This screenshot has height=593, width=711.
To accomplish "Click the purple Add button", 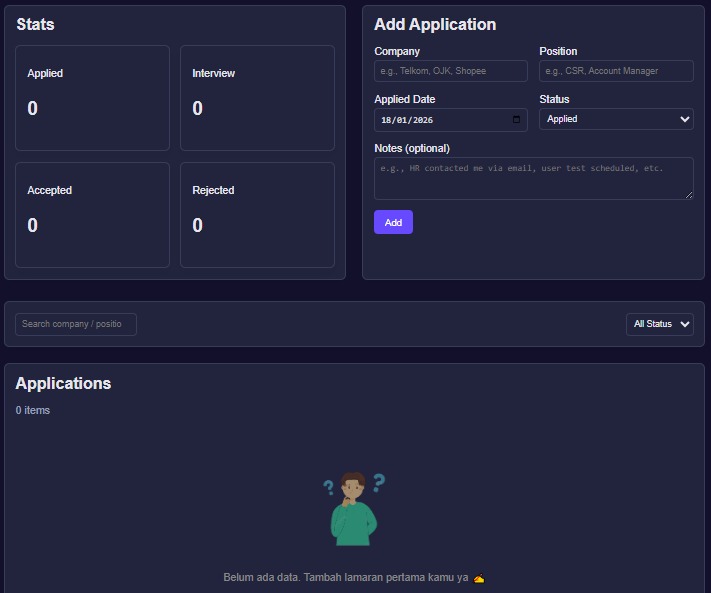I will (x=393, y=222).
